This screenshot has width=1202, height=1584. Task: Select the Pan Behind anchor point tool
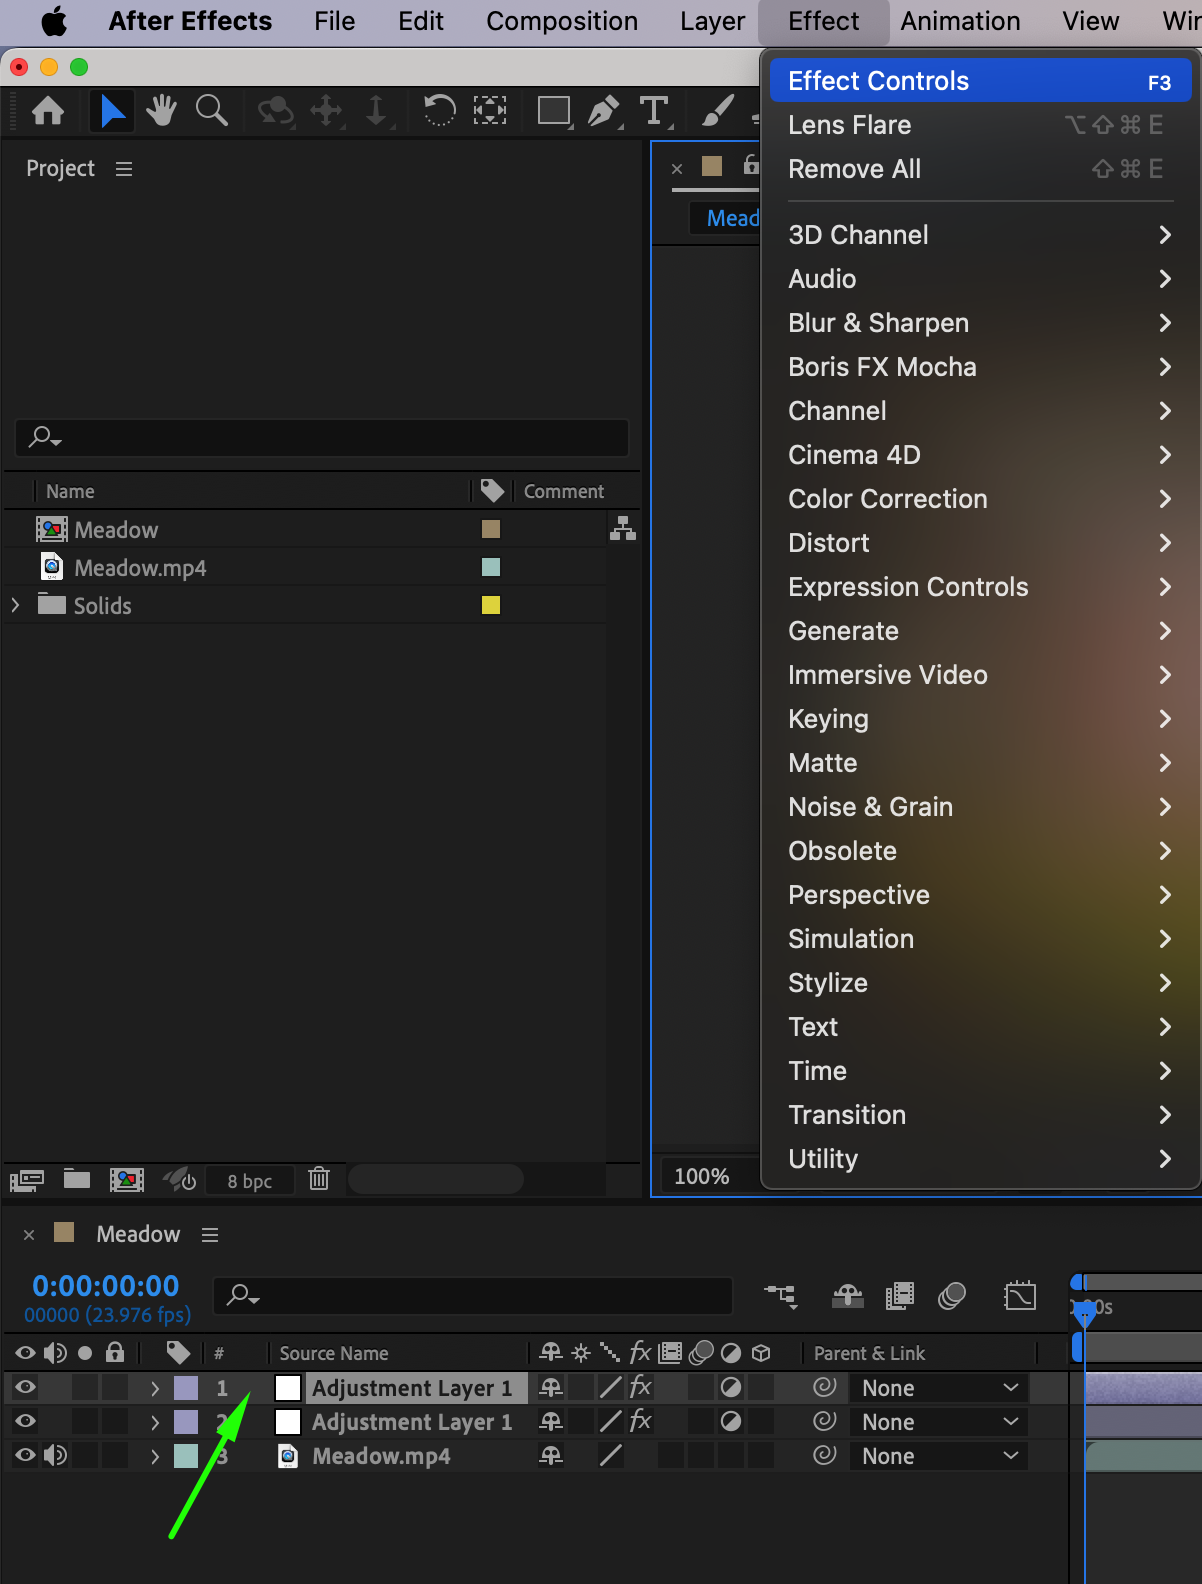(490, 110)
